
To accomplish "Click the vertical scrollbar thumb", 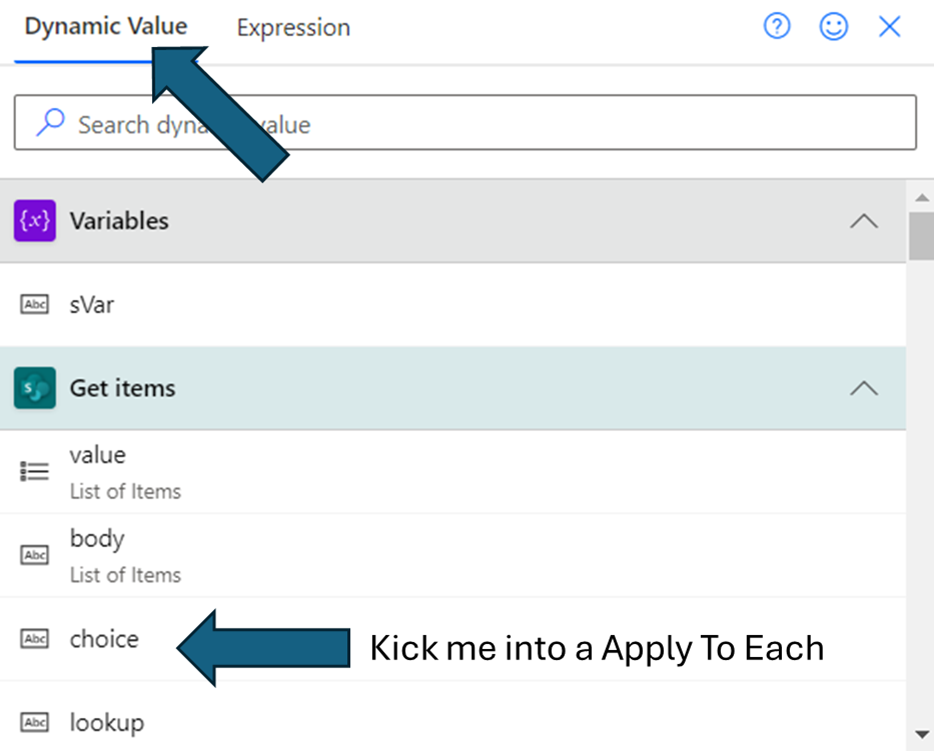I will point(919,236).
